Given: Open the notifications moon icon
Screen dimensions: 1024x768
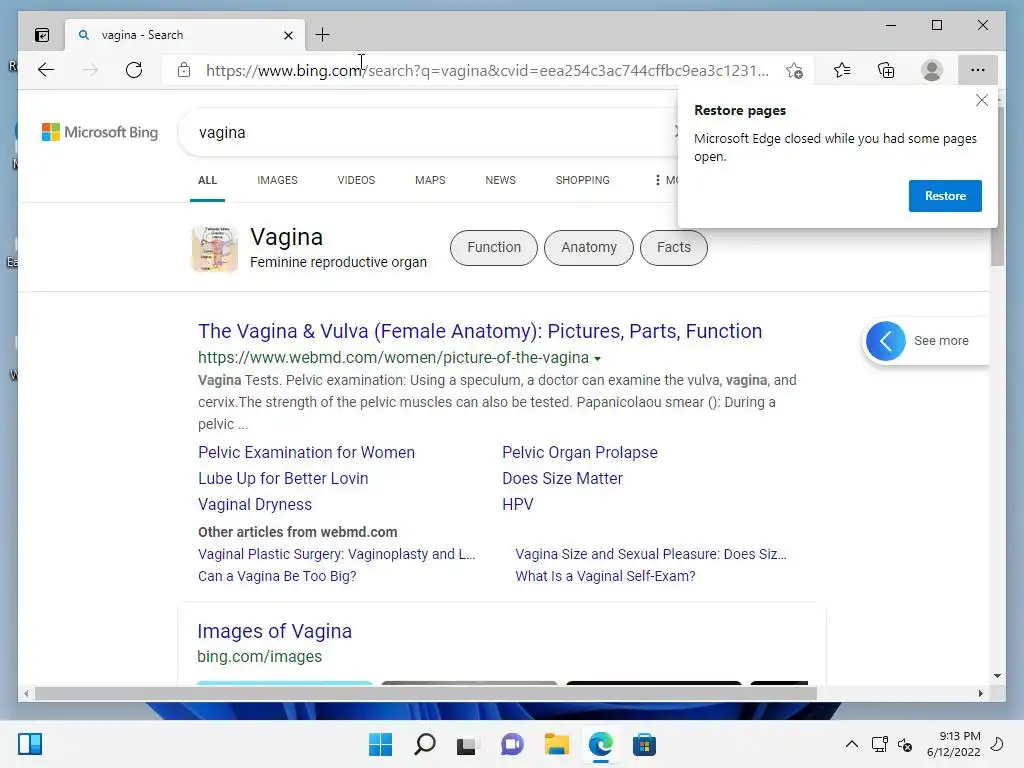Looking at the screenshot, I should click(997, 744).
